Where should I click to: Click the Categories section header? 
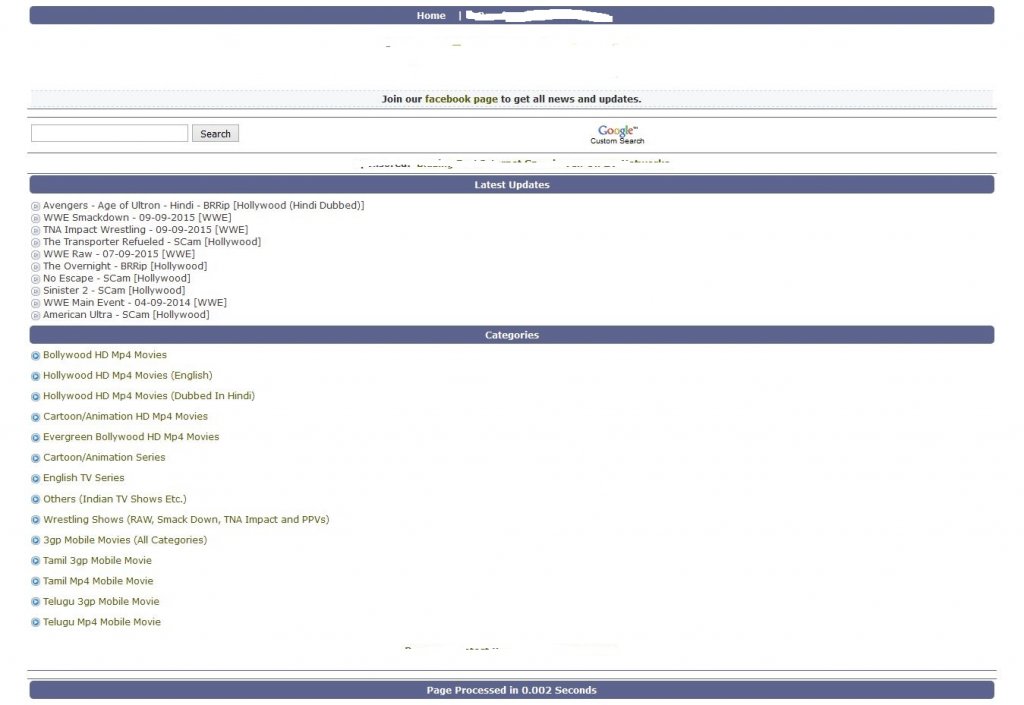[512, 335]
